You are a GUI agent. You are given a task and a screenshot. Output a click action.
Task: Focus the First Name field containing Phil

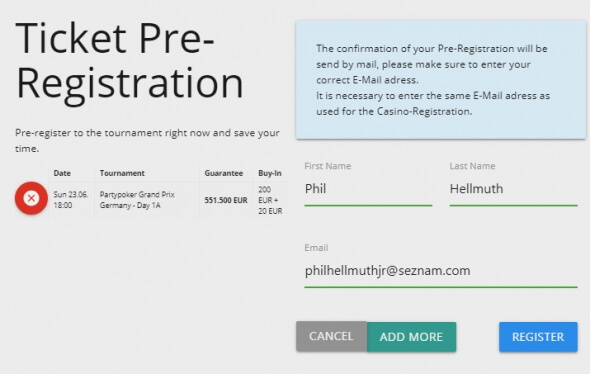[x=368, y=189]
